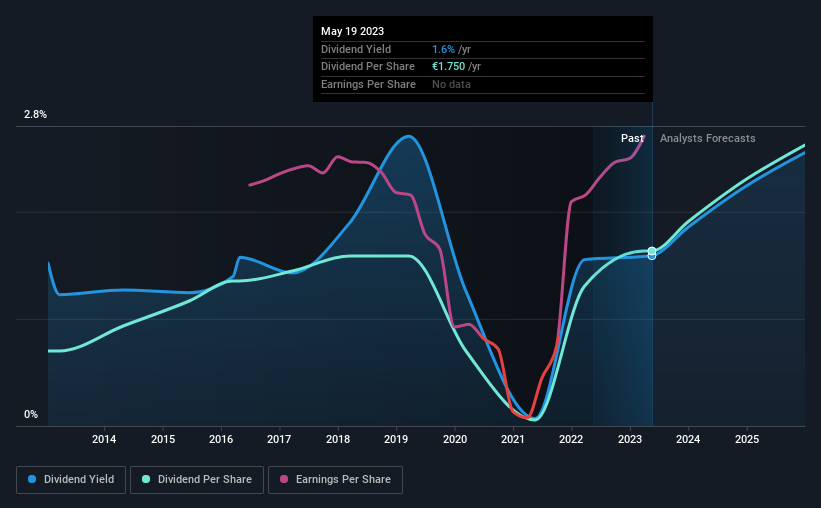Click the 2.8% y-axis label

tap(35, 114)
